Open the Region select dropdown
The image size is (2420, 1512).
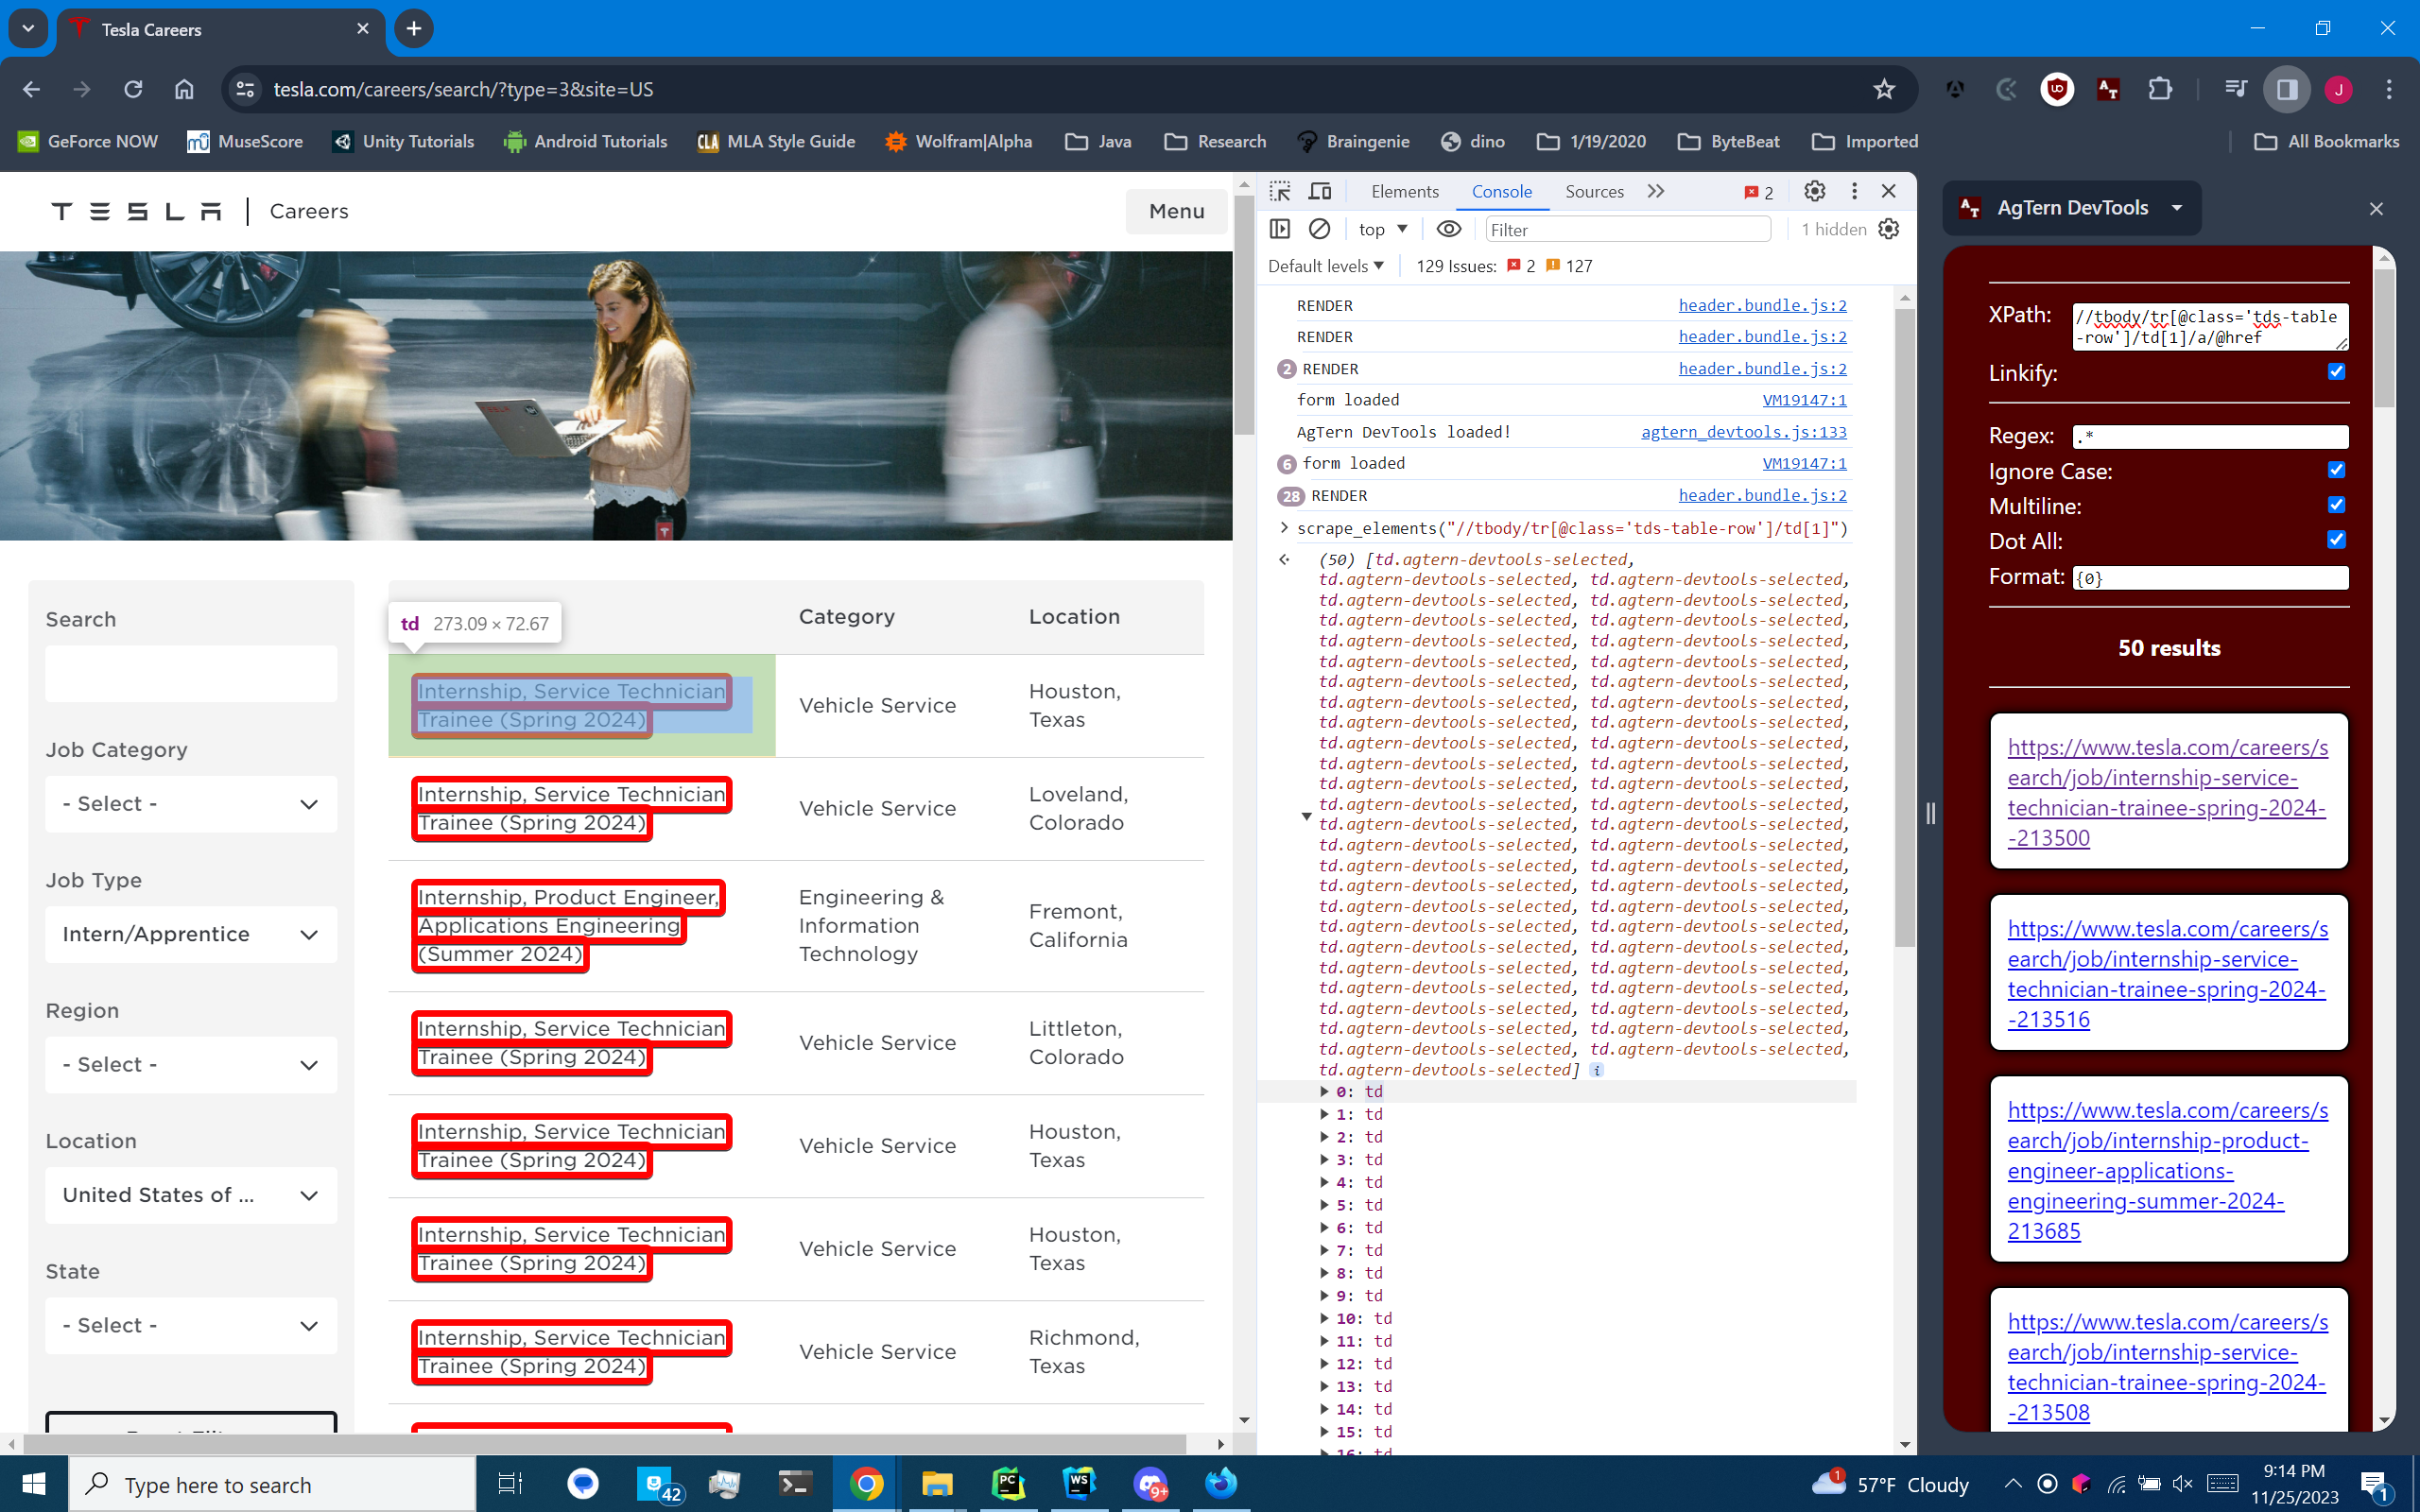[x=191, y=1065]
